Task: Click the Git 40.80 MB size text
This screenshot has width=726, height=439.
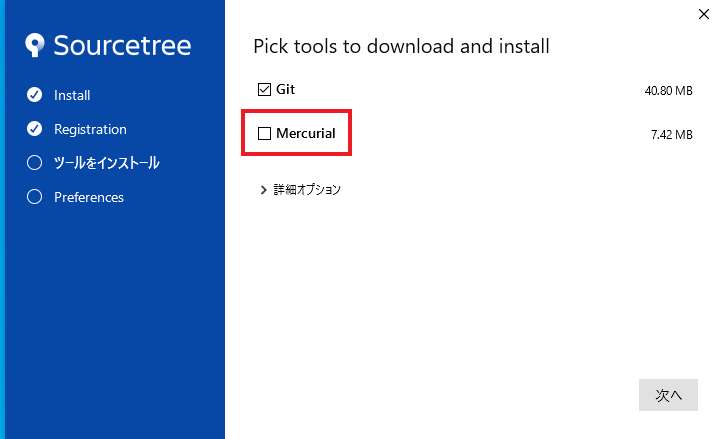Action: (x=669, y=91)
